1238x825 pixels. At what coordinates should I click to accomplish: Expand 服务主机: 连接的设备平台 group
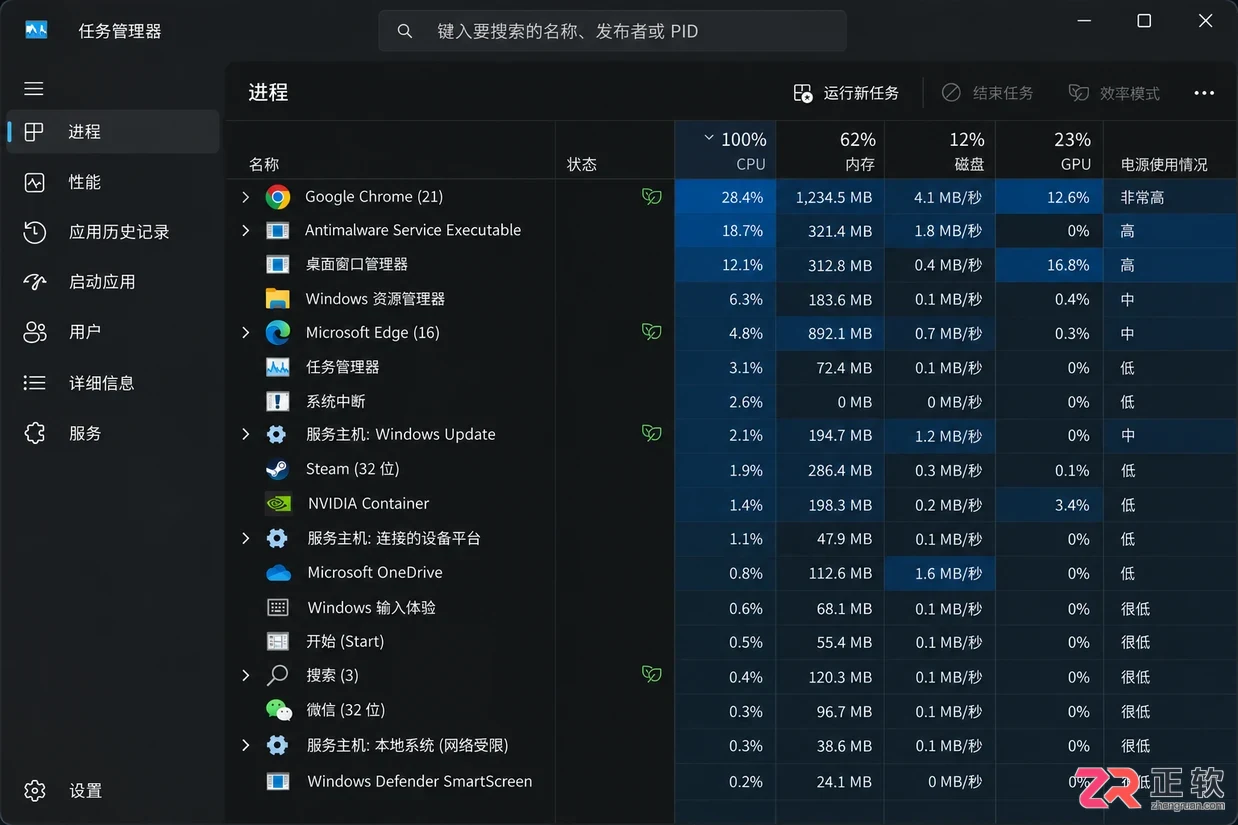pos(246,538)
